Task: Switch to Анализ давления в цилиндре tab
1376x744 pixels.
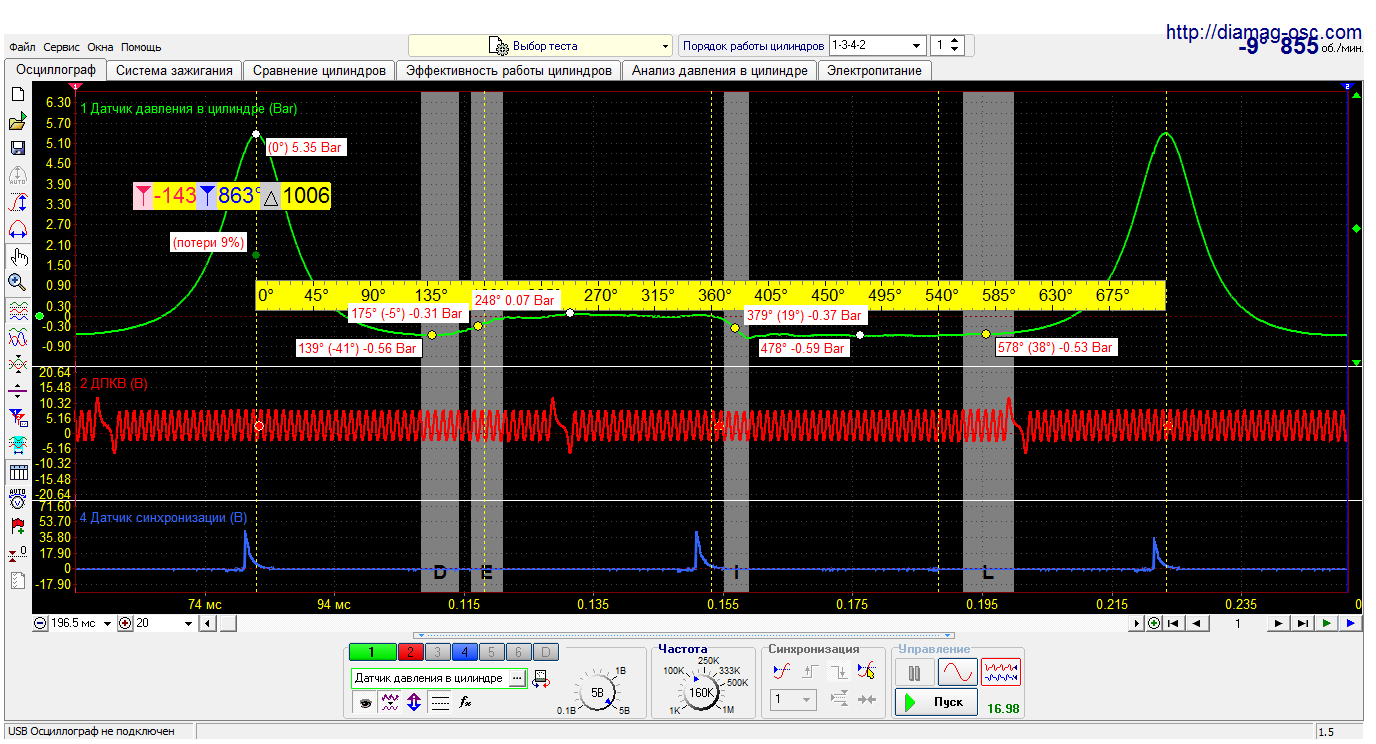Action: point(719,71)
